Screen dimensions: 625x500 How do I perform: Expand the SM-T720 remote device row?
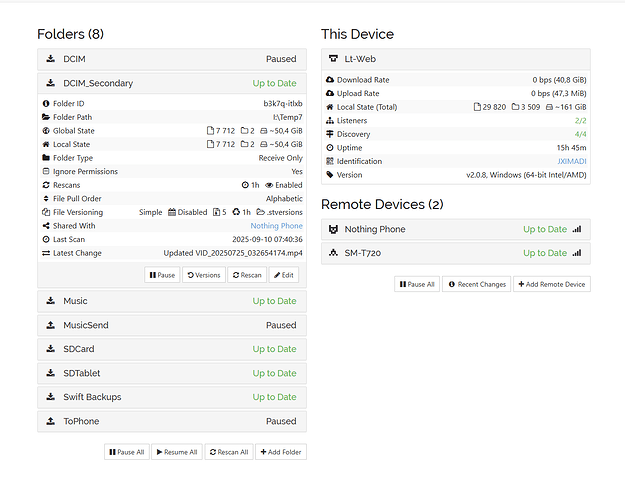[455, 253]
